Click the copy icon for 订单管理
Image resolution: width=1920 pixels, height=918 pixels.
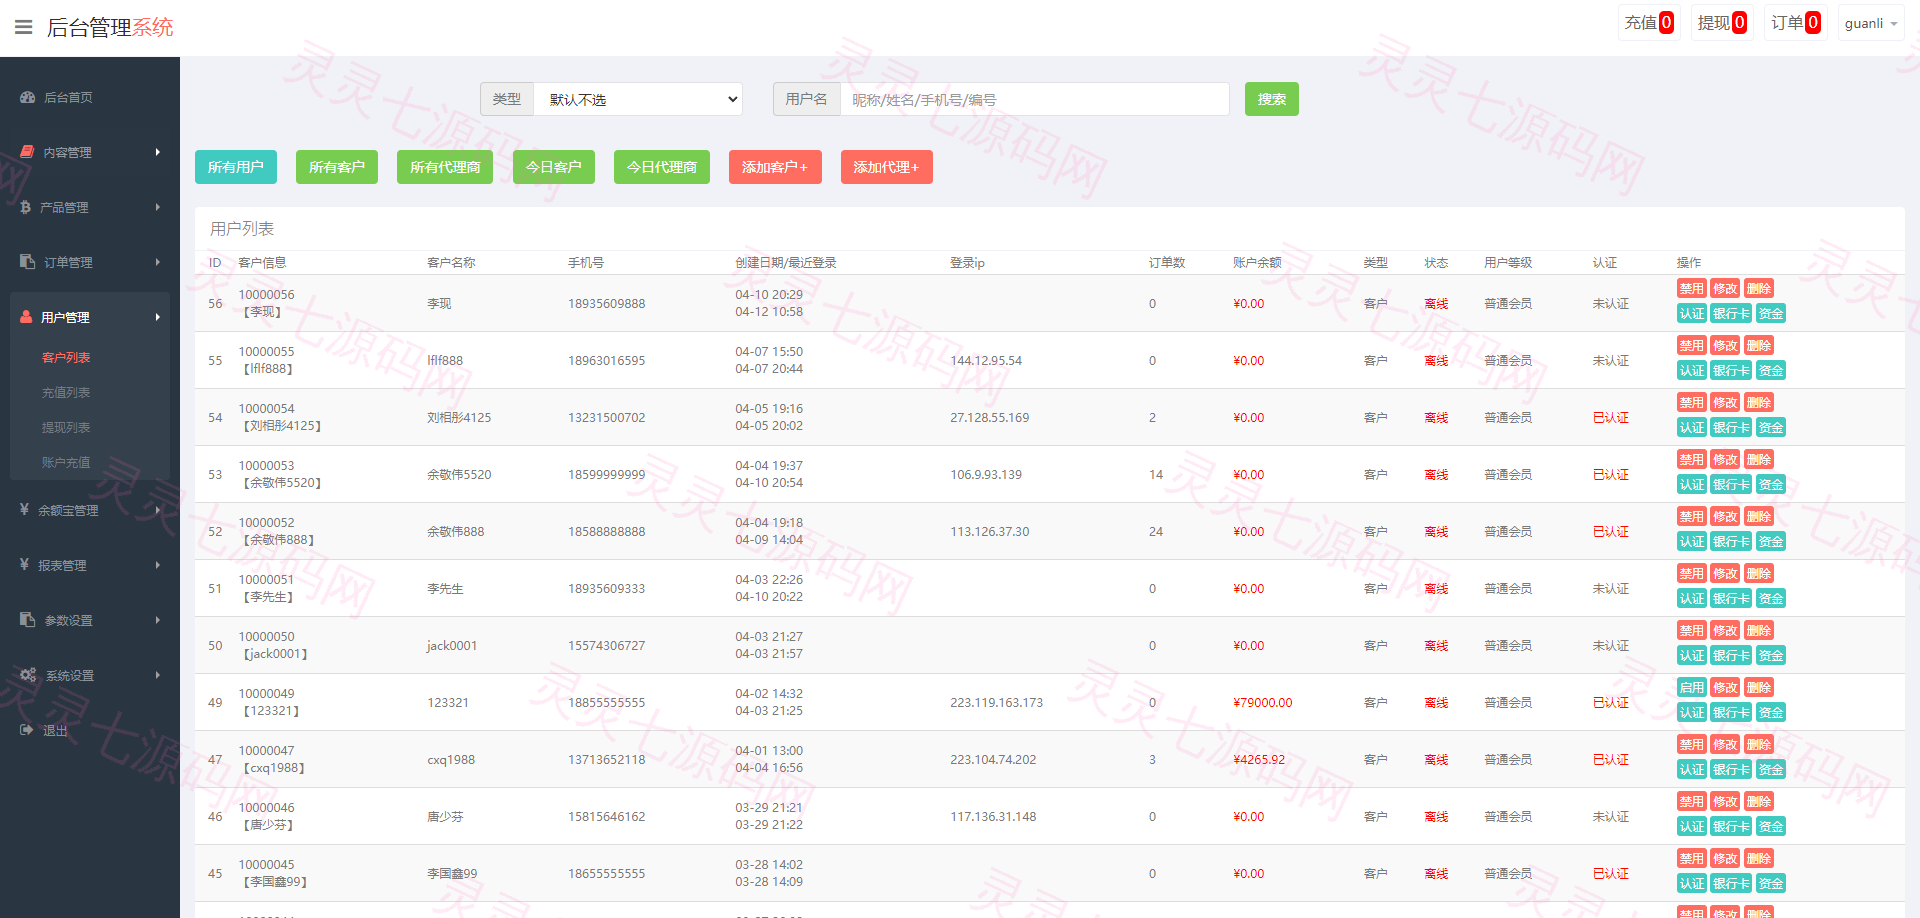point(27,262)
